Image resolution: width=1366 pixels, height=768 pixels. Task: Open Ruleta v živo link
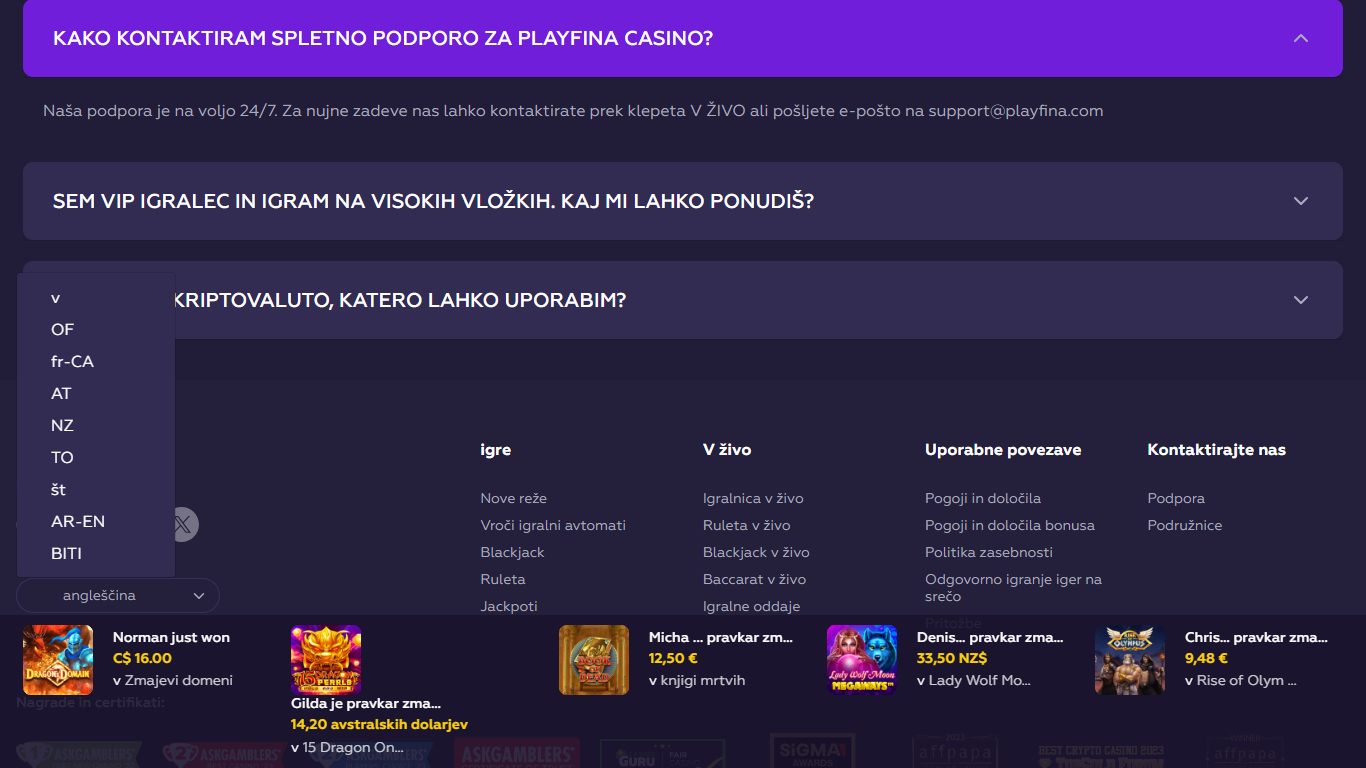click(747, 525)
